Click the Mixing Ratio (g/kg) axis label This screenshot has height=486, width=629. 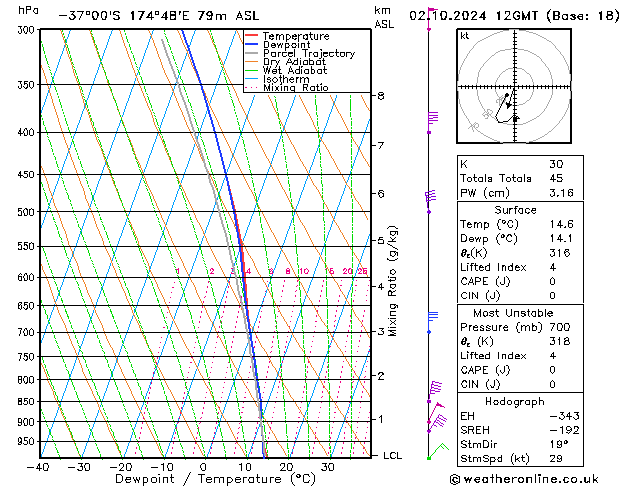(x=393, y=281)
